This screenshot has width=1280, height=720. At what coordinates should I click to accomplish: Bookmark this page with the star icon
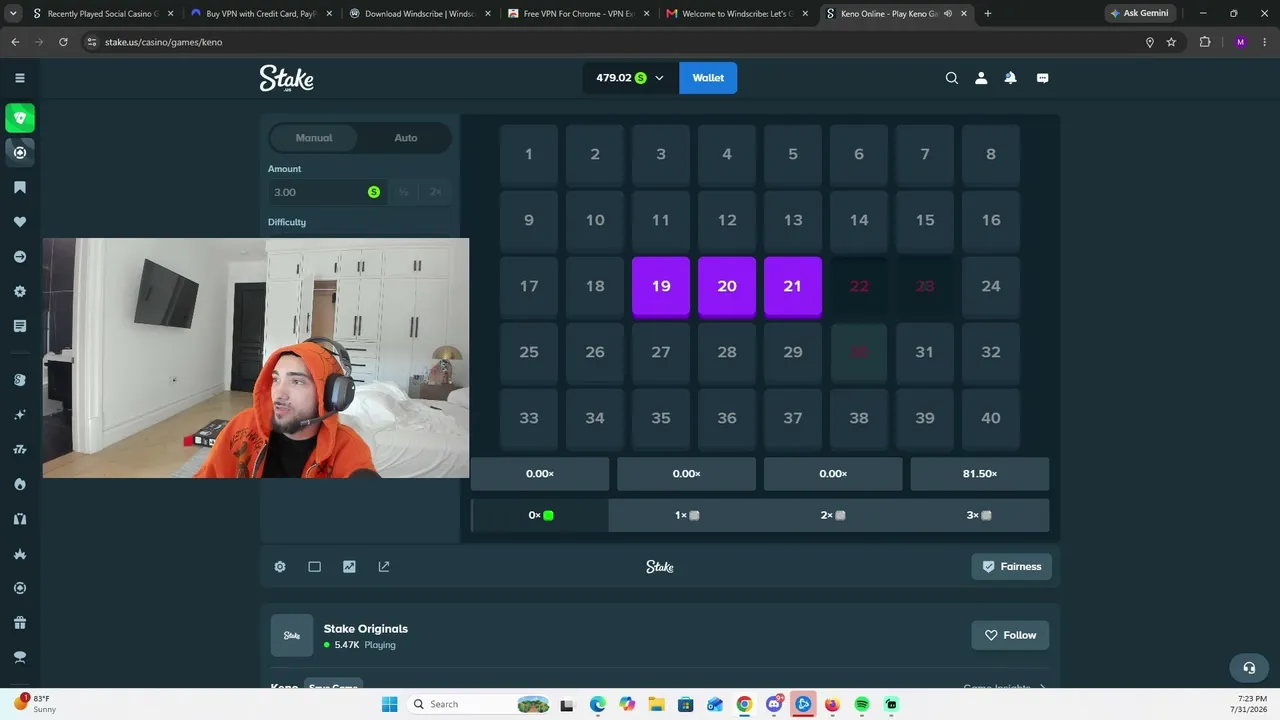pos(1171,42)
